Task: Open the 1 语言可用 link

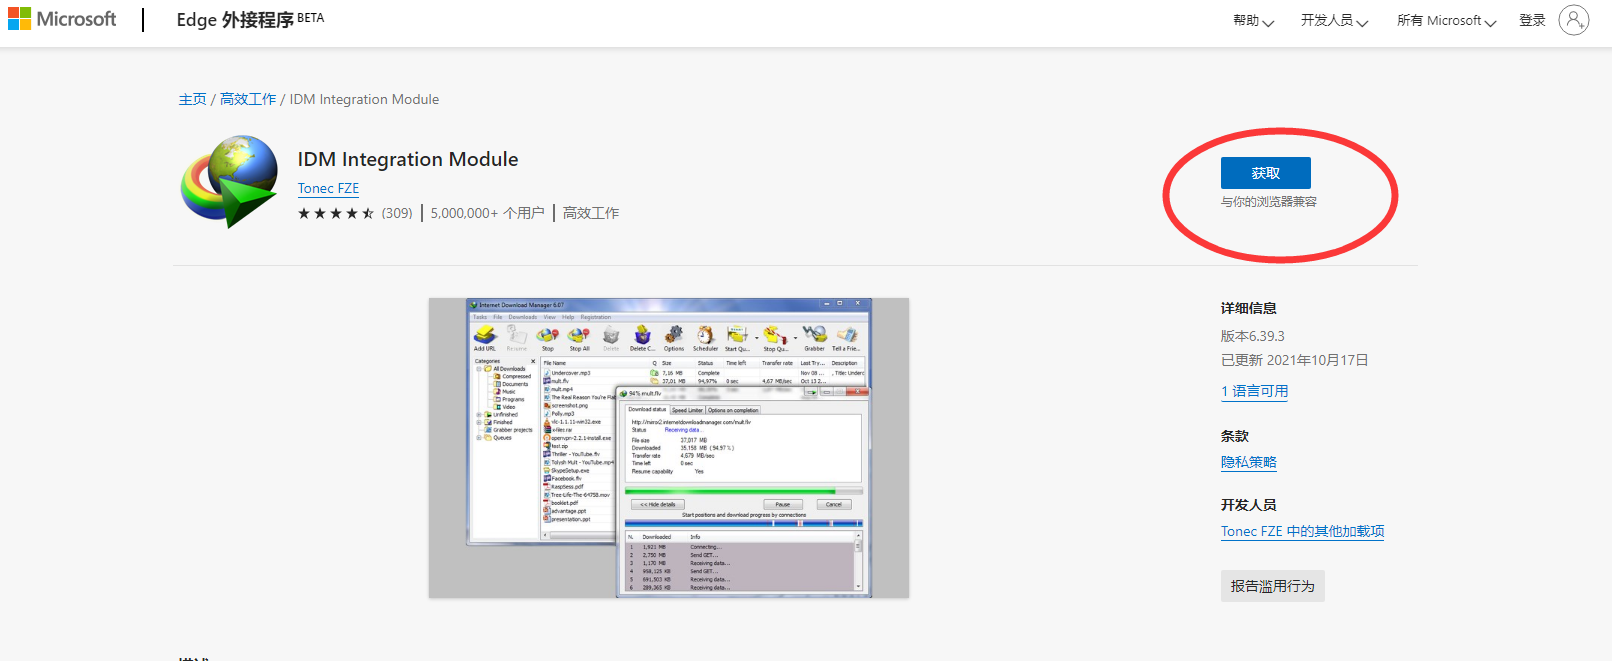Action: point(1254,391)
